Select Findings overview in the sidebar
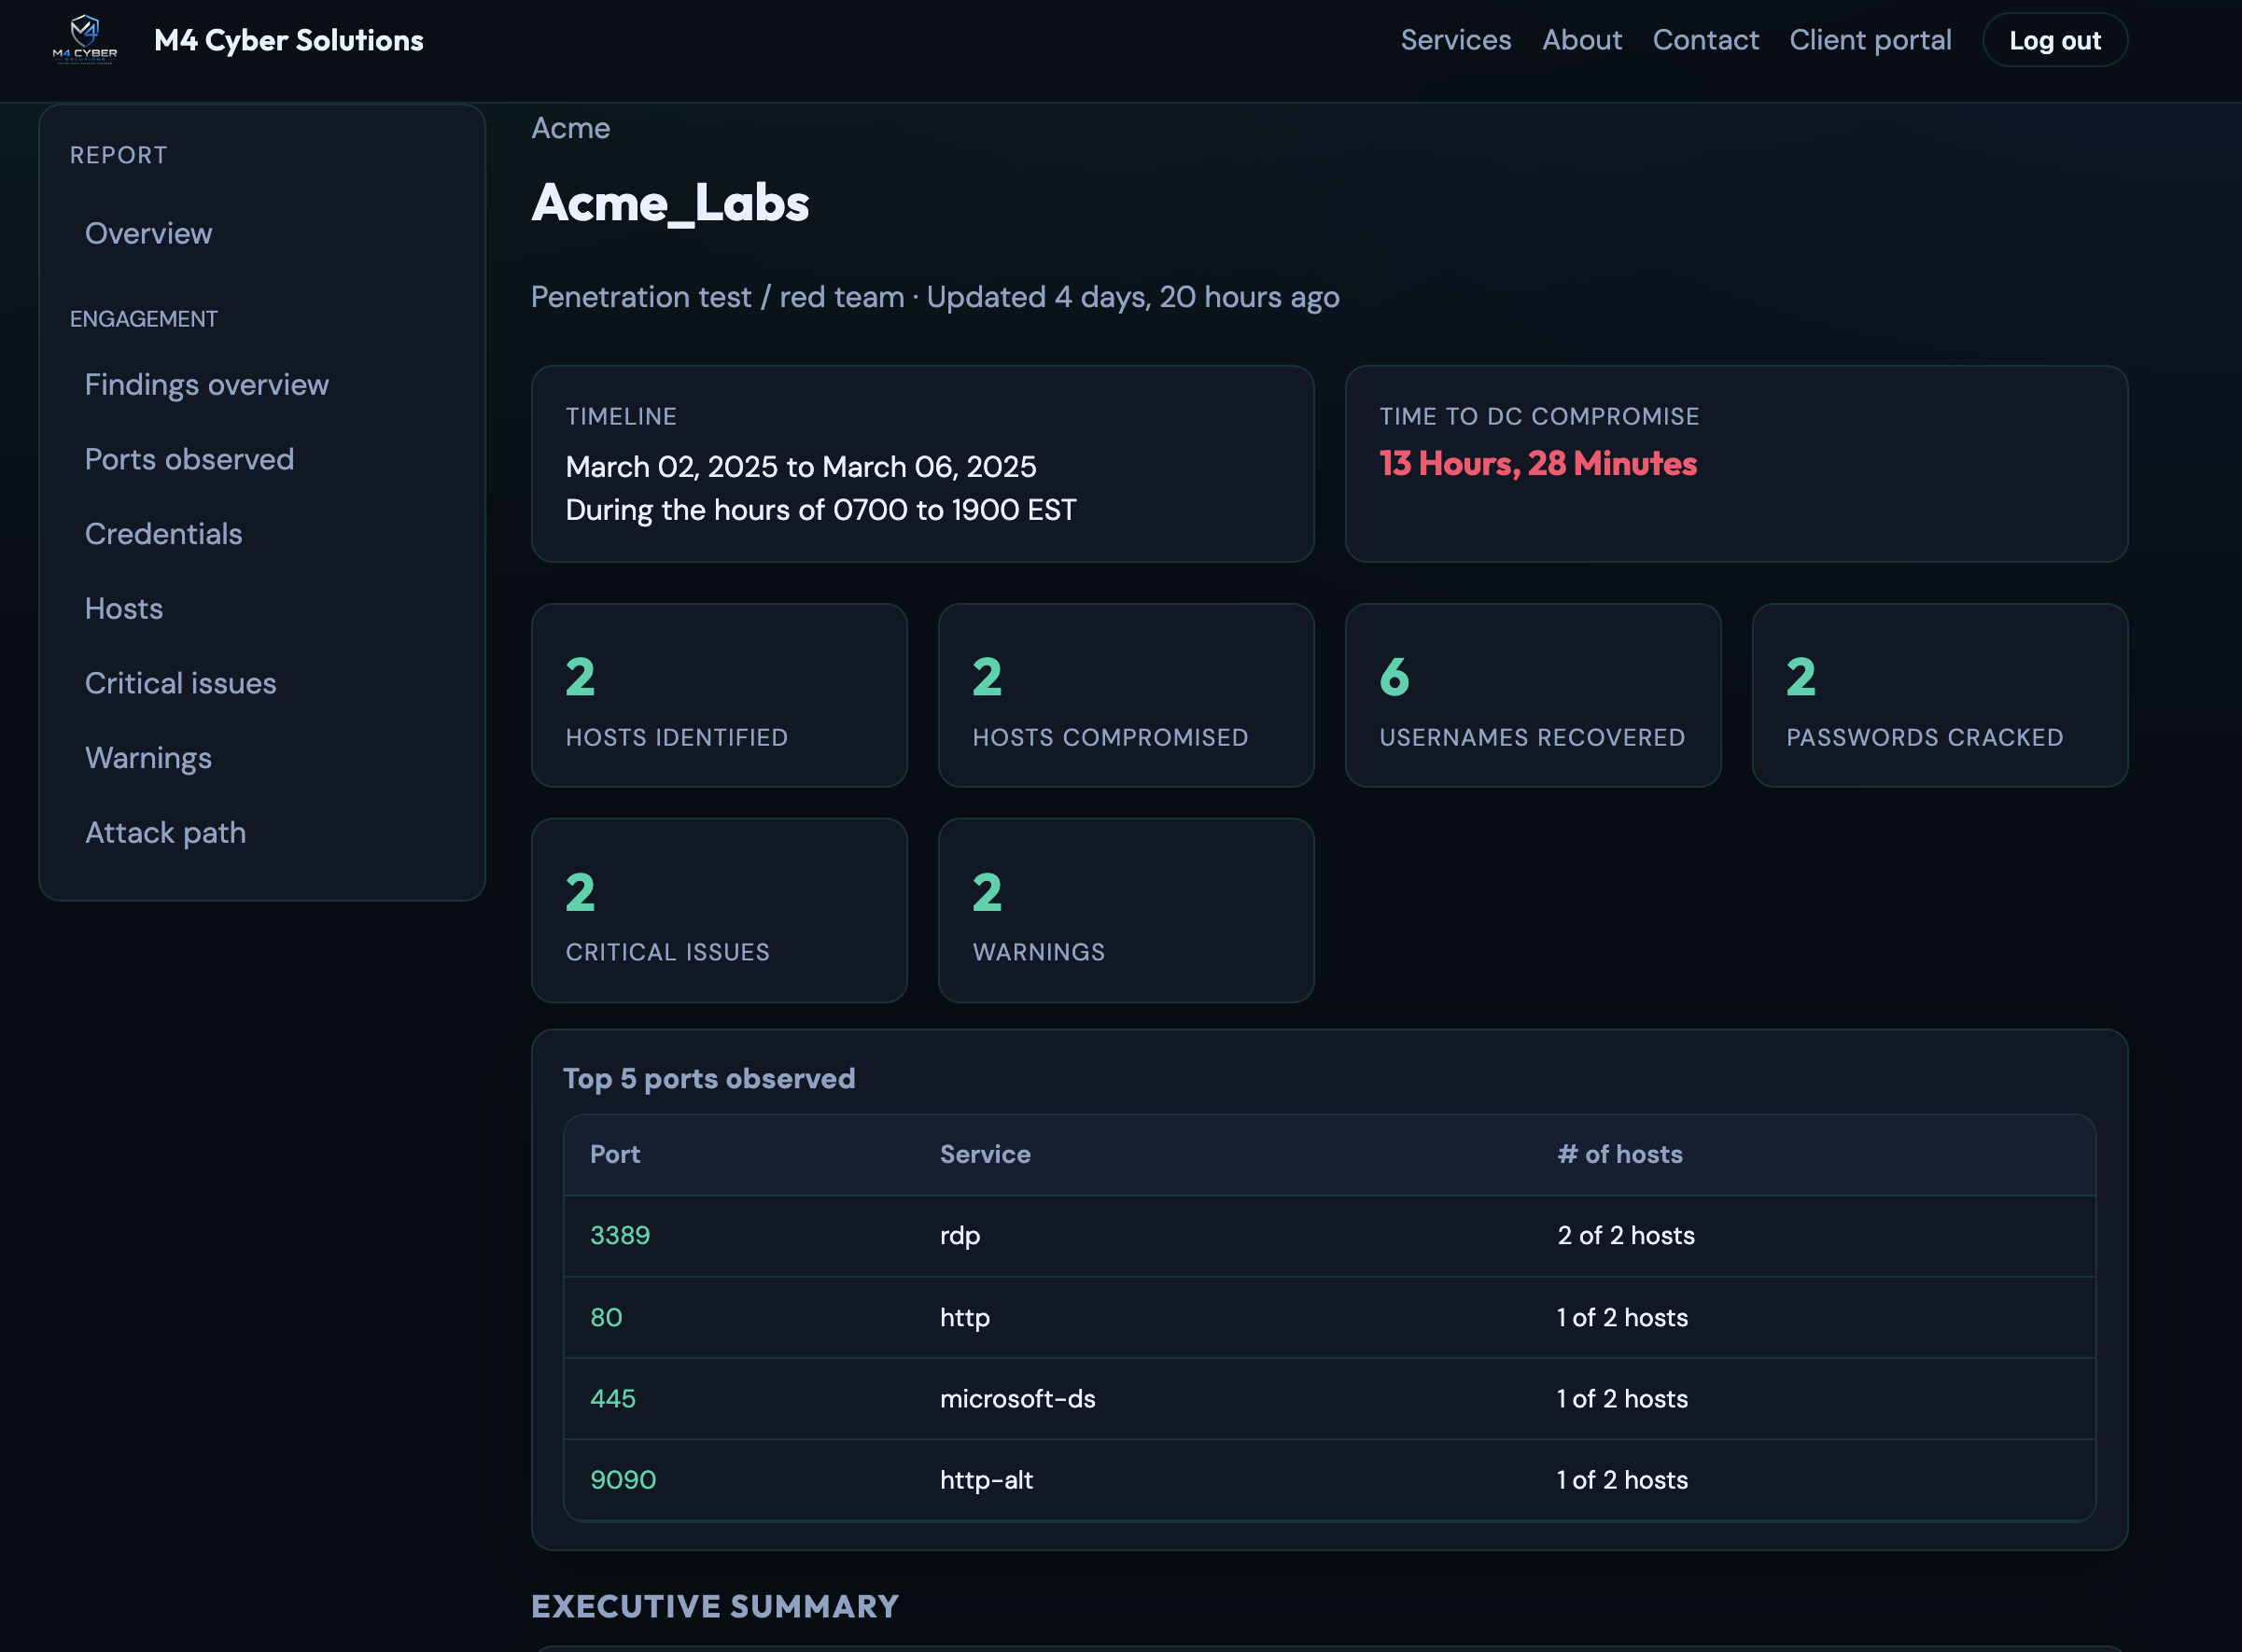 click(206, 384)
